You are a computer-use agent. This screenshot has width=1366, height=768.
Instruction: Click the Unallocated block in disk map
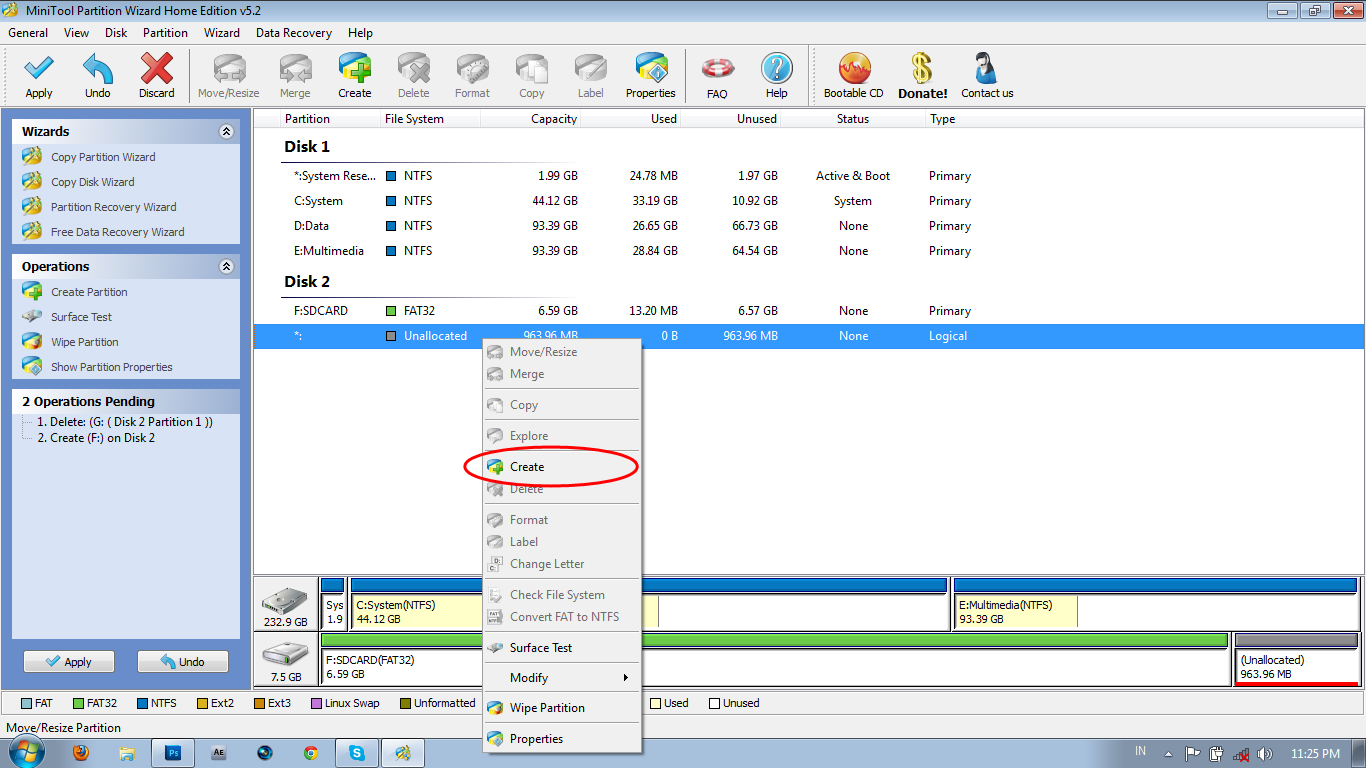pyautogui.click(x=1297, y=659)
